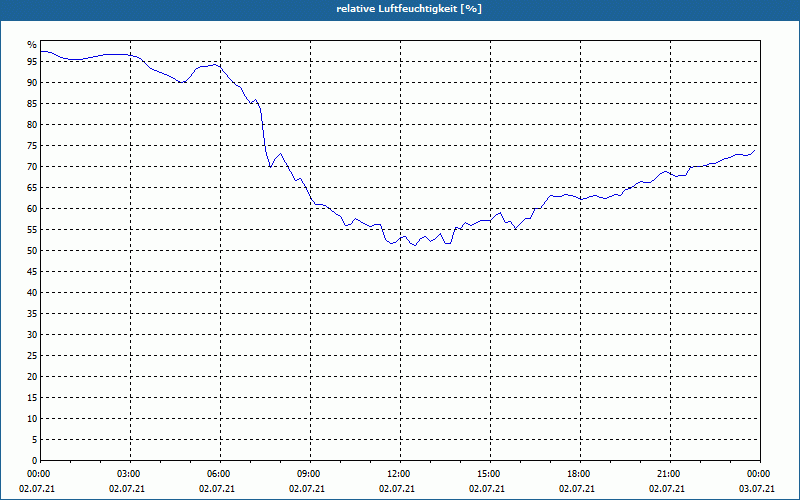800x500 pixels.
Task: Click the y-axis tick label 80
Action: pyautogui.click(x=32, y=124)
